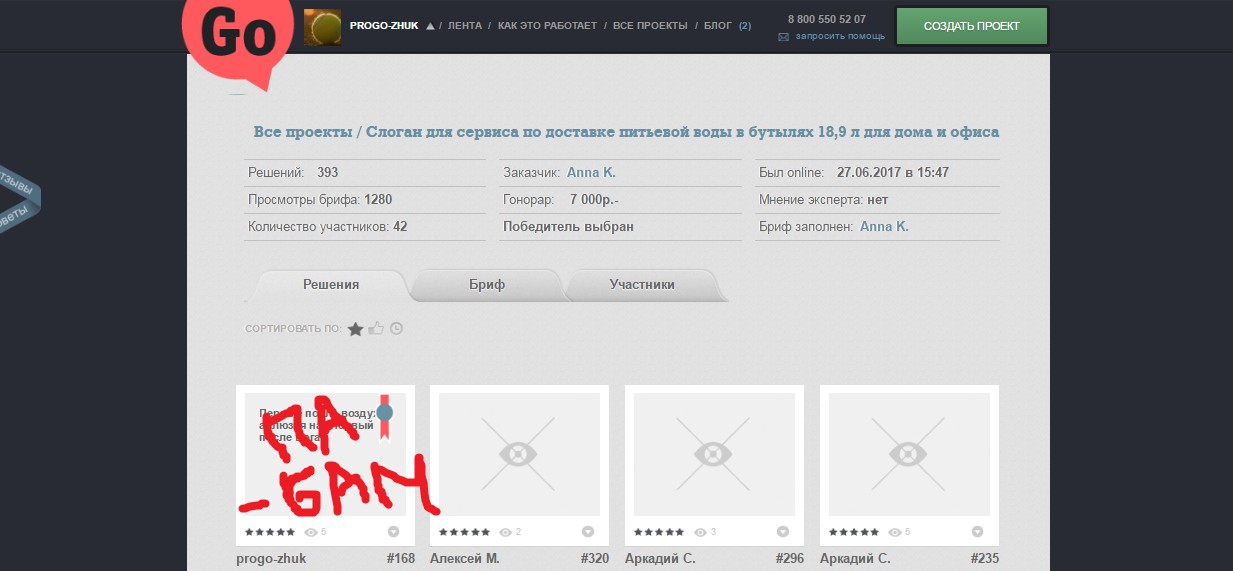Open КАК ЭТО РАБОТАЕТ menu item

click(547, 26)
